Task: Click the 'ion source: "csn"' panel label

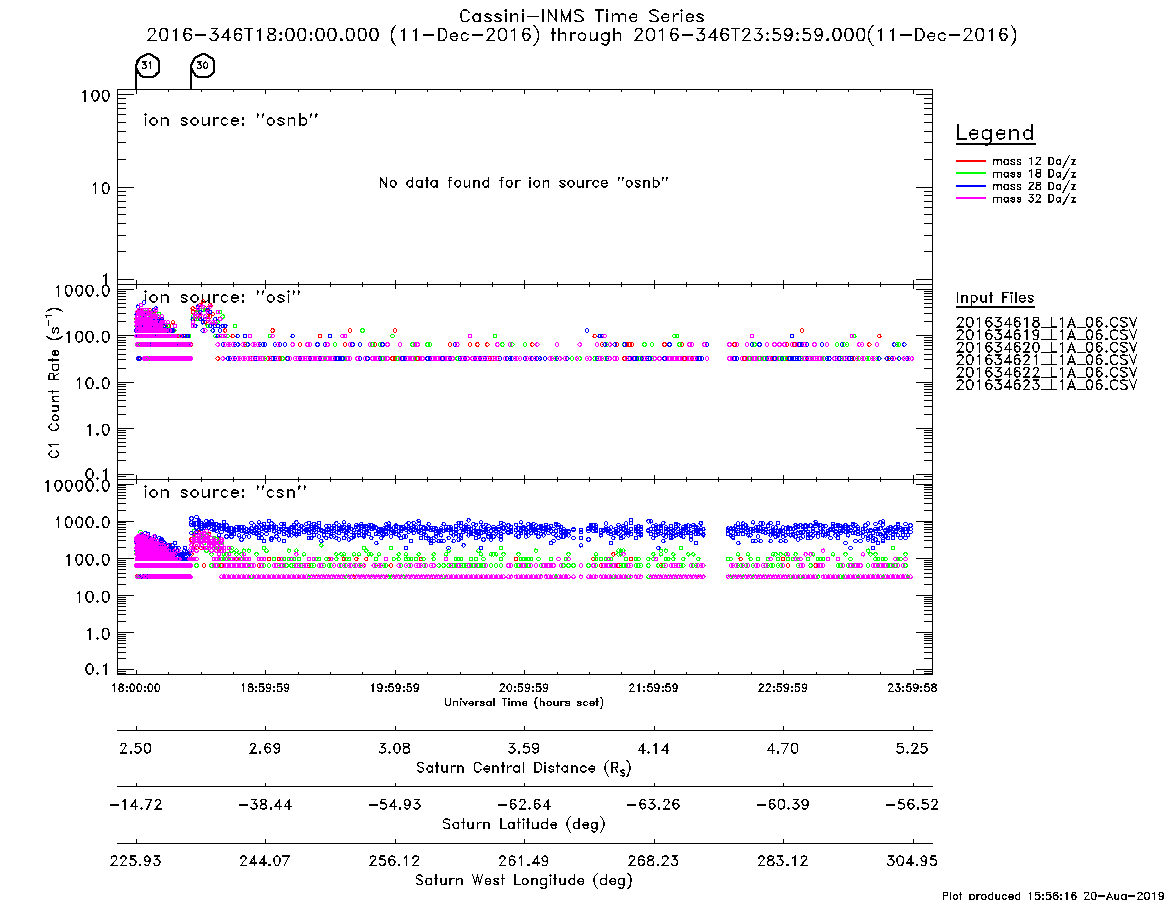Action: (x=225, y=492)
